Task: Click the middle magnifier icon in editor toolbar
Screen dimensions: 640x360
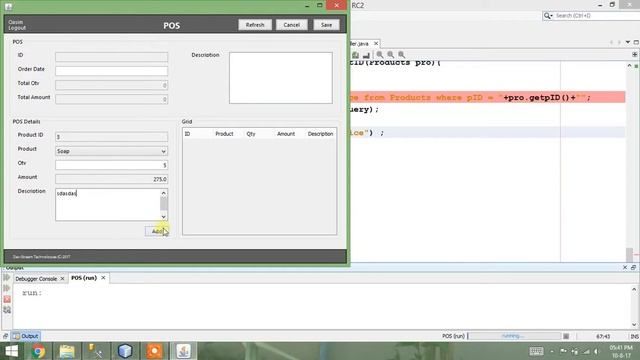Action: pyautogui.click(x=391, y=54)
